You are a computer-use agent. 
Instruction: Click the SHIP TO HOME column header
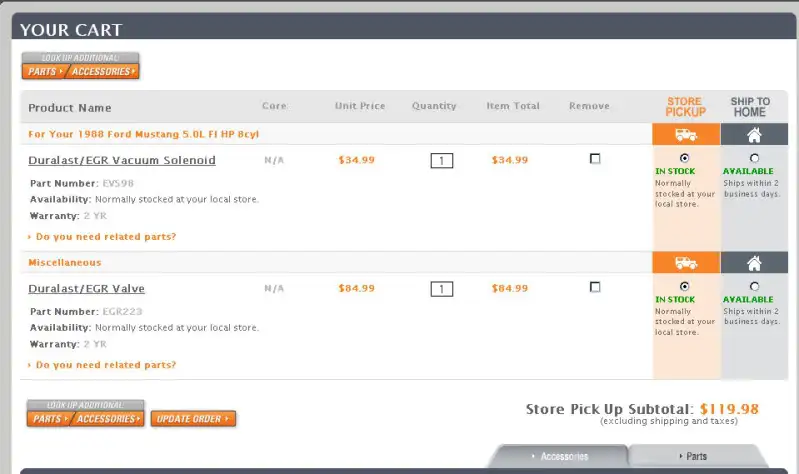coord(750,107)
